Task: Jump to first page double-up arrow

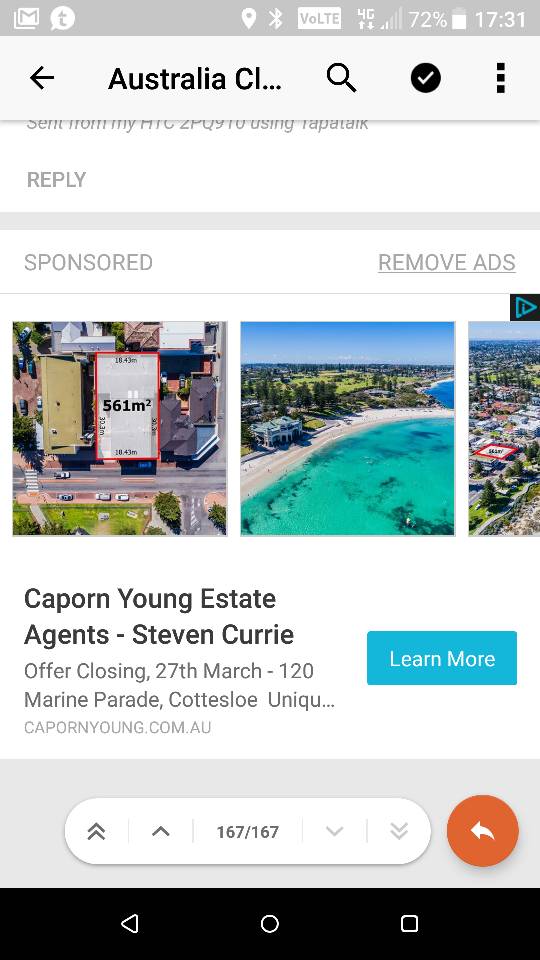Action: click(x=96, y=831)
